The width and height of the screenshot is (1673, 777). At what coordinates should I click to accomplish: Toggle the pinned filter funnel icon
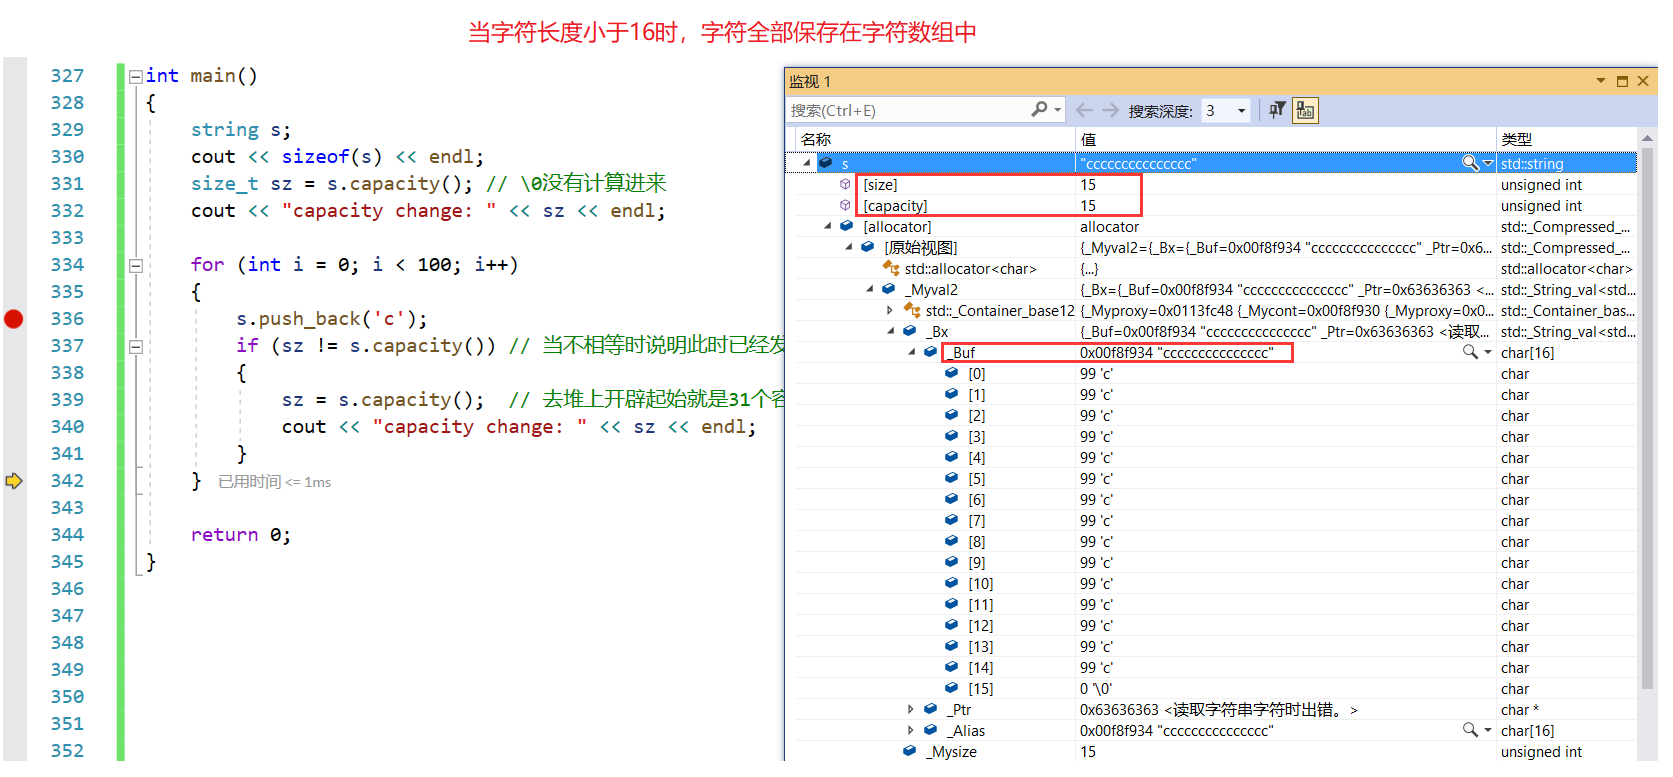point(1277,110)
